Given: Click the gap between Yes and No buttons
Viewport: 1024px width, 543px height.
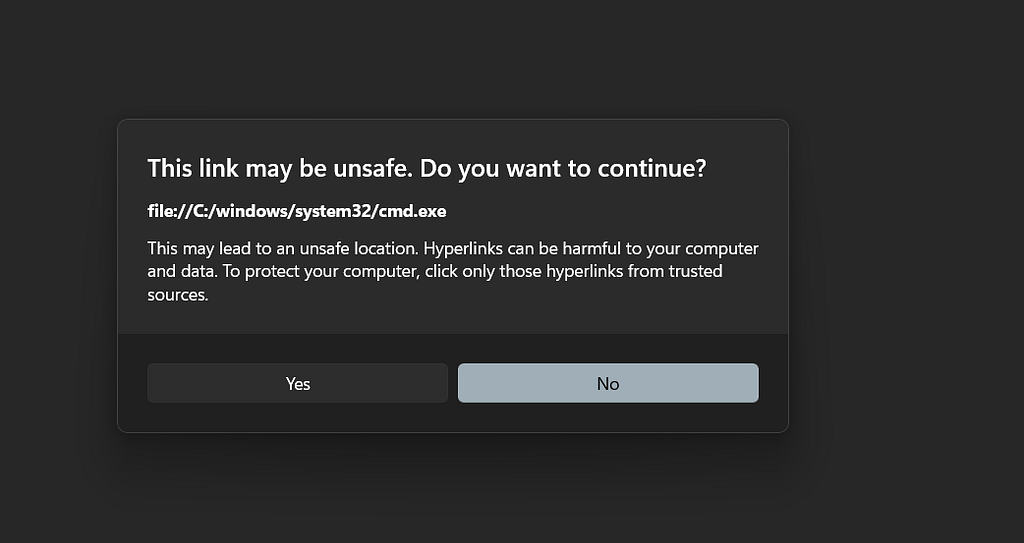Looking at the screenshot, I should coord(453,383).
